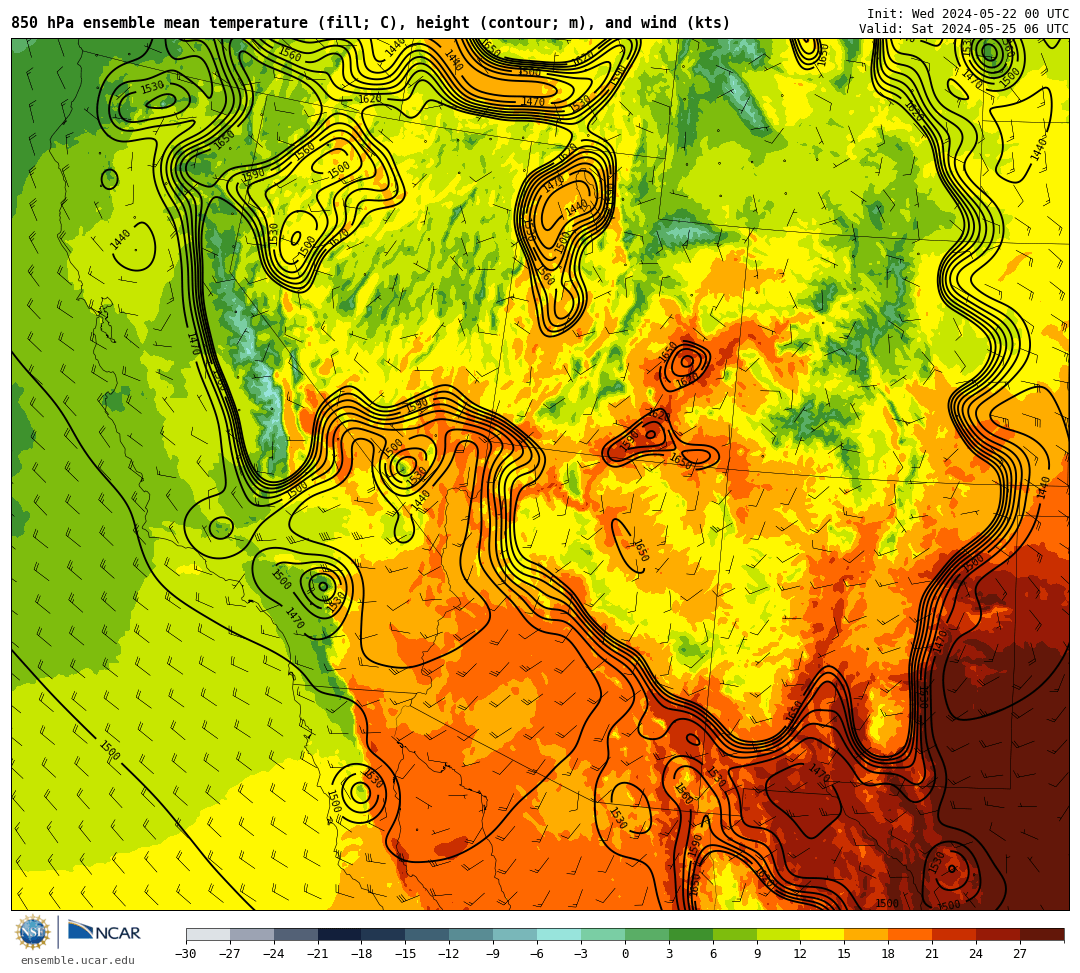Click the −6 colorbar tick label
The height and width of the screenshot is (973, 1080).
click(x=537, y=954)
